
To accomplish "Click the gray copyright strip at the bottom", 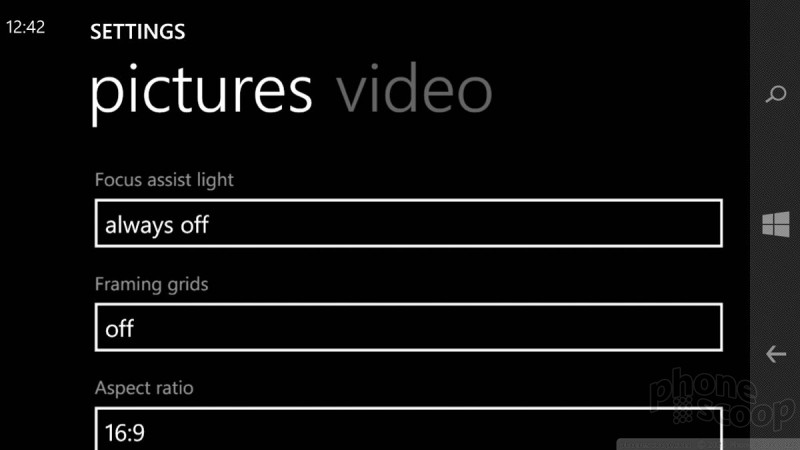I will 708,444.
